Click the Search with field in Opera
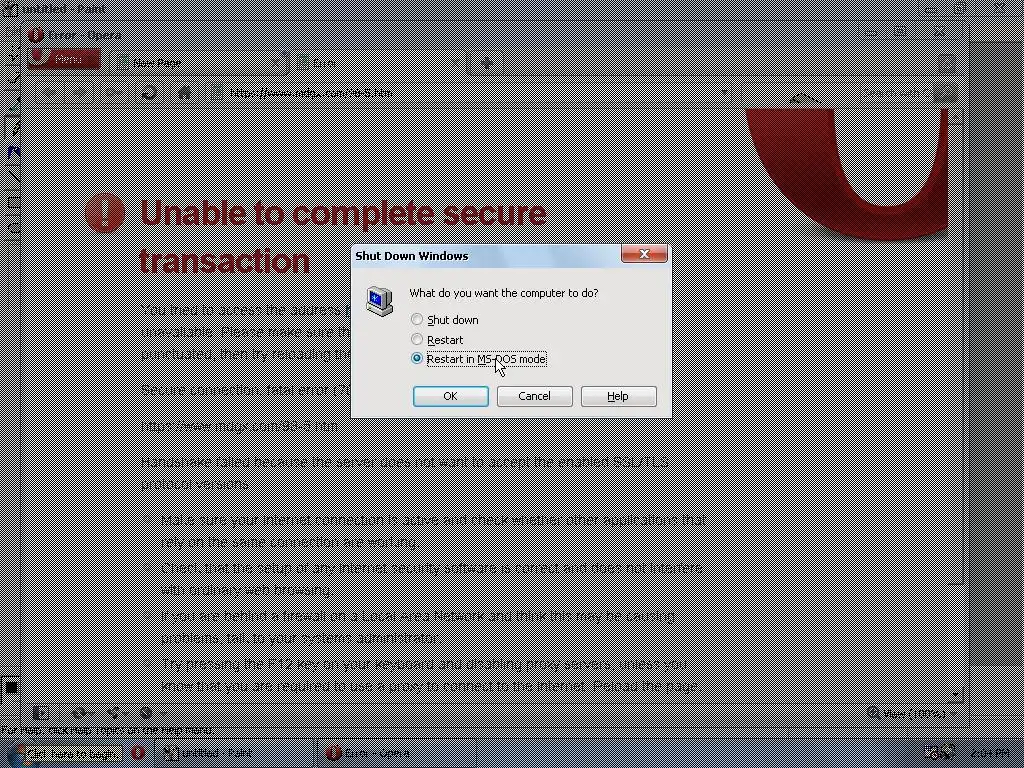The height and width of the screenshot is (768, 1024). (897, 93)
